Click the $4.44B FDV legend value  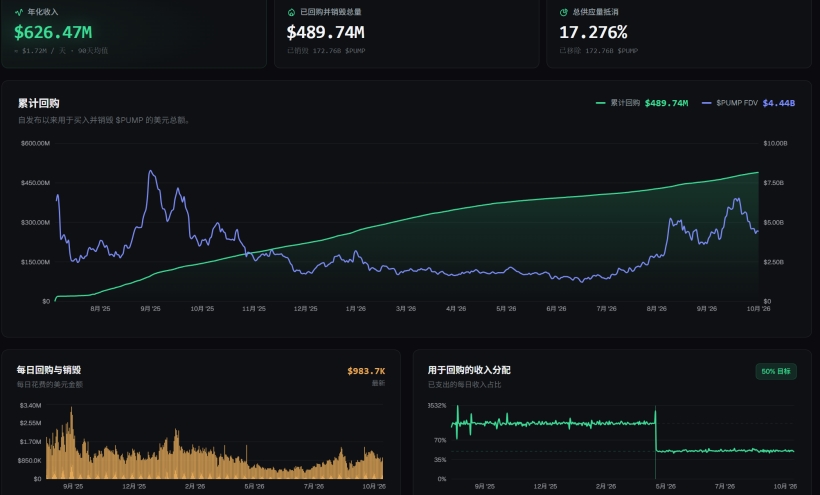(x=779, y=103)
